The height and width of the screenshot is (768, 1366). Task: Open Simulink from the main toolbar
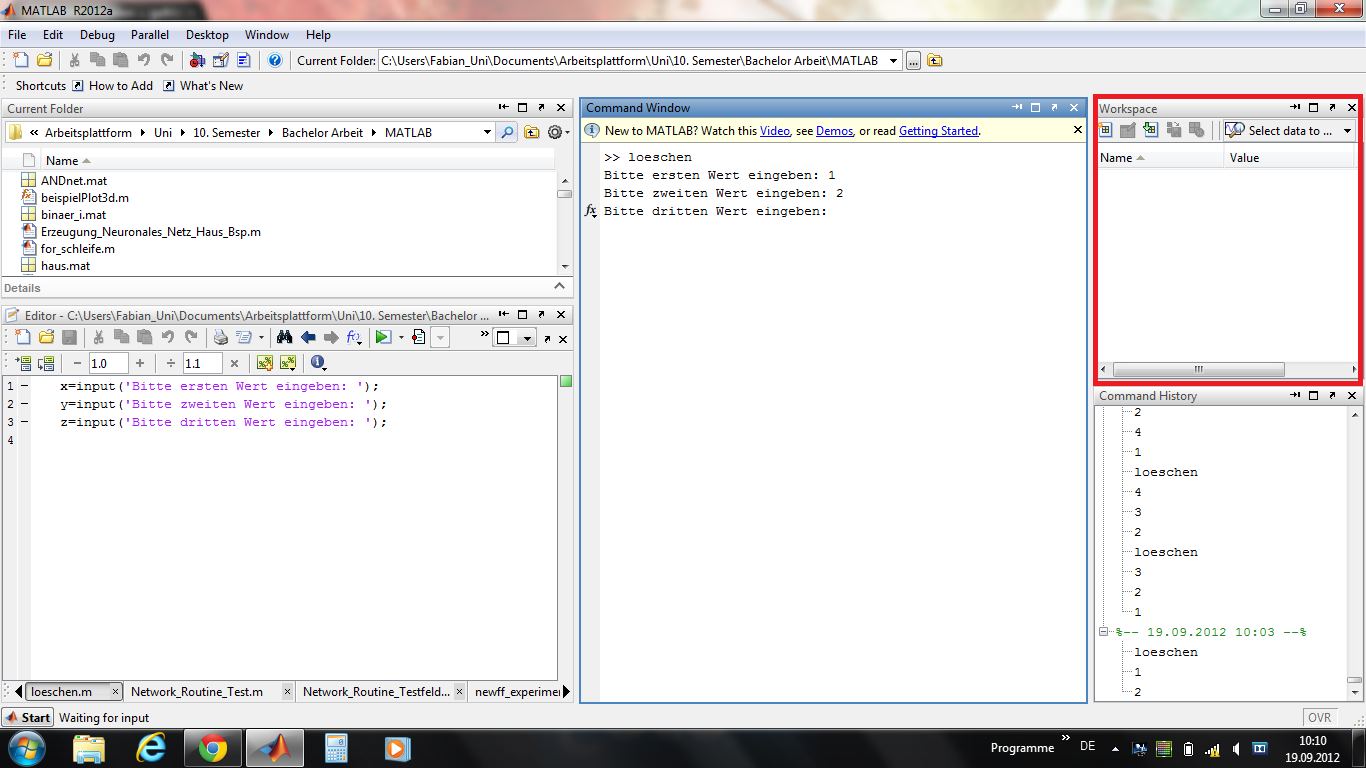pyautogui.click(x=197, y=61)
